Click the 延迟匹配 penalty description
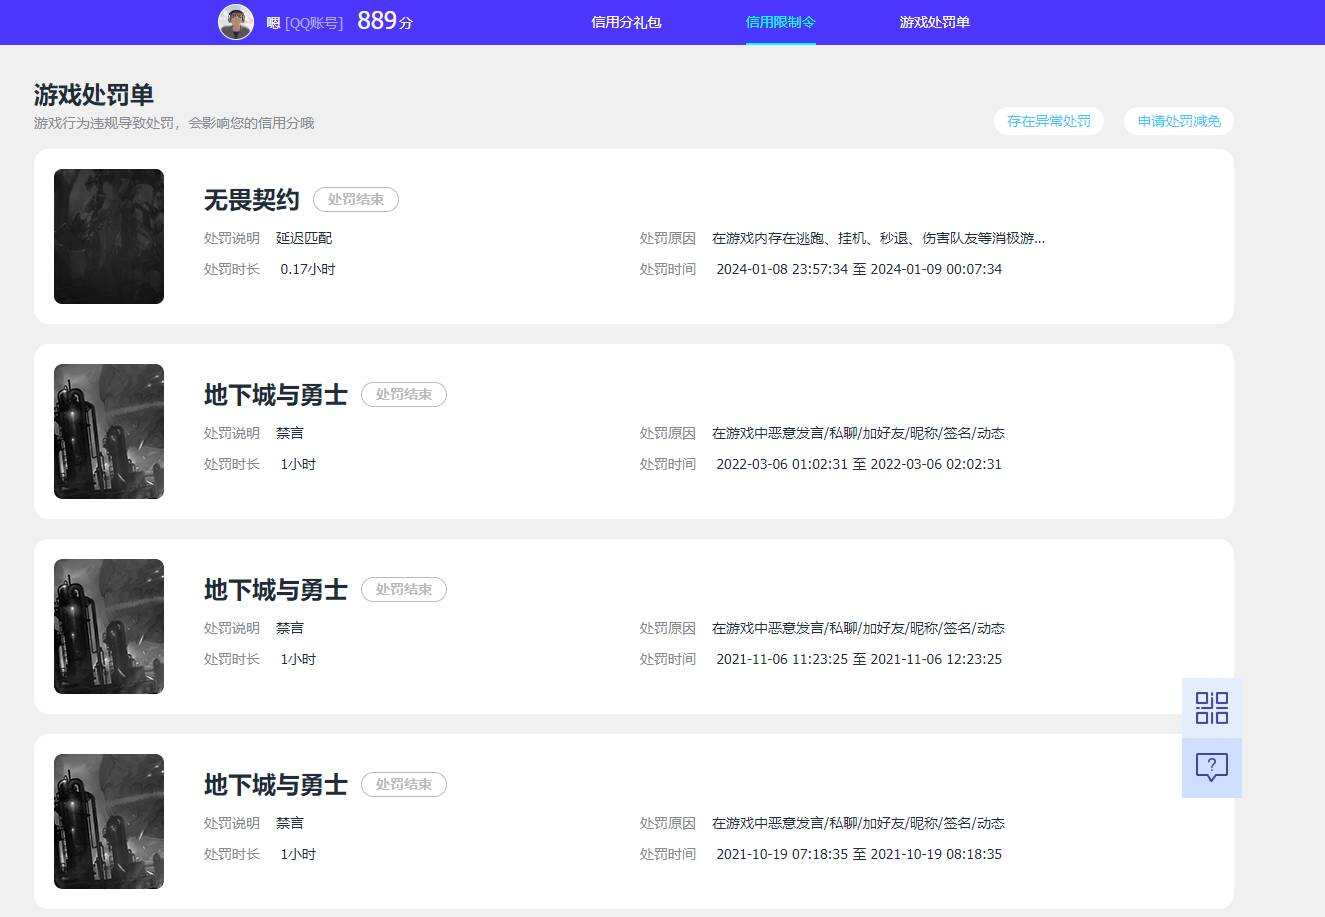1325x917 pixels. tap(304, 238)
